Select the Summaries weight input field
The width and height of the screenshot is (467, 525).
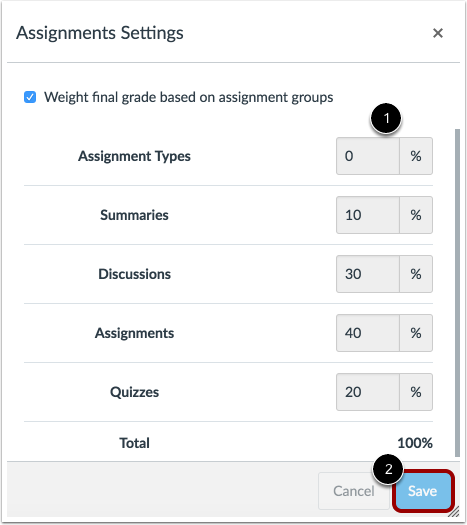[368, 215]
